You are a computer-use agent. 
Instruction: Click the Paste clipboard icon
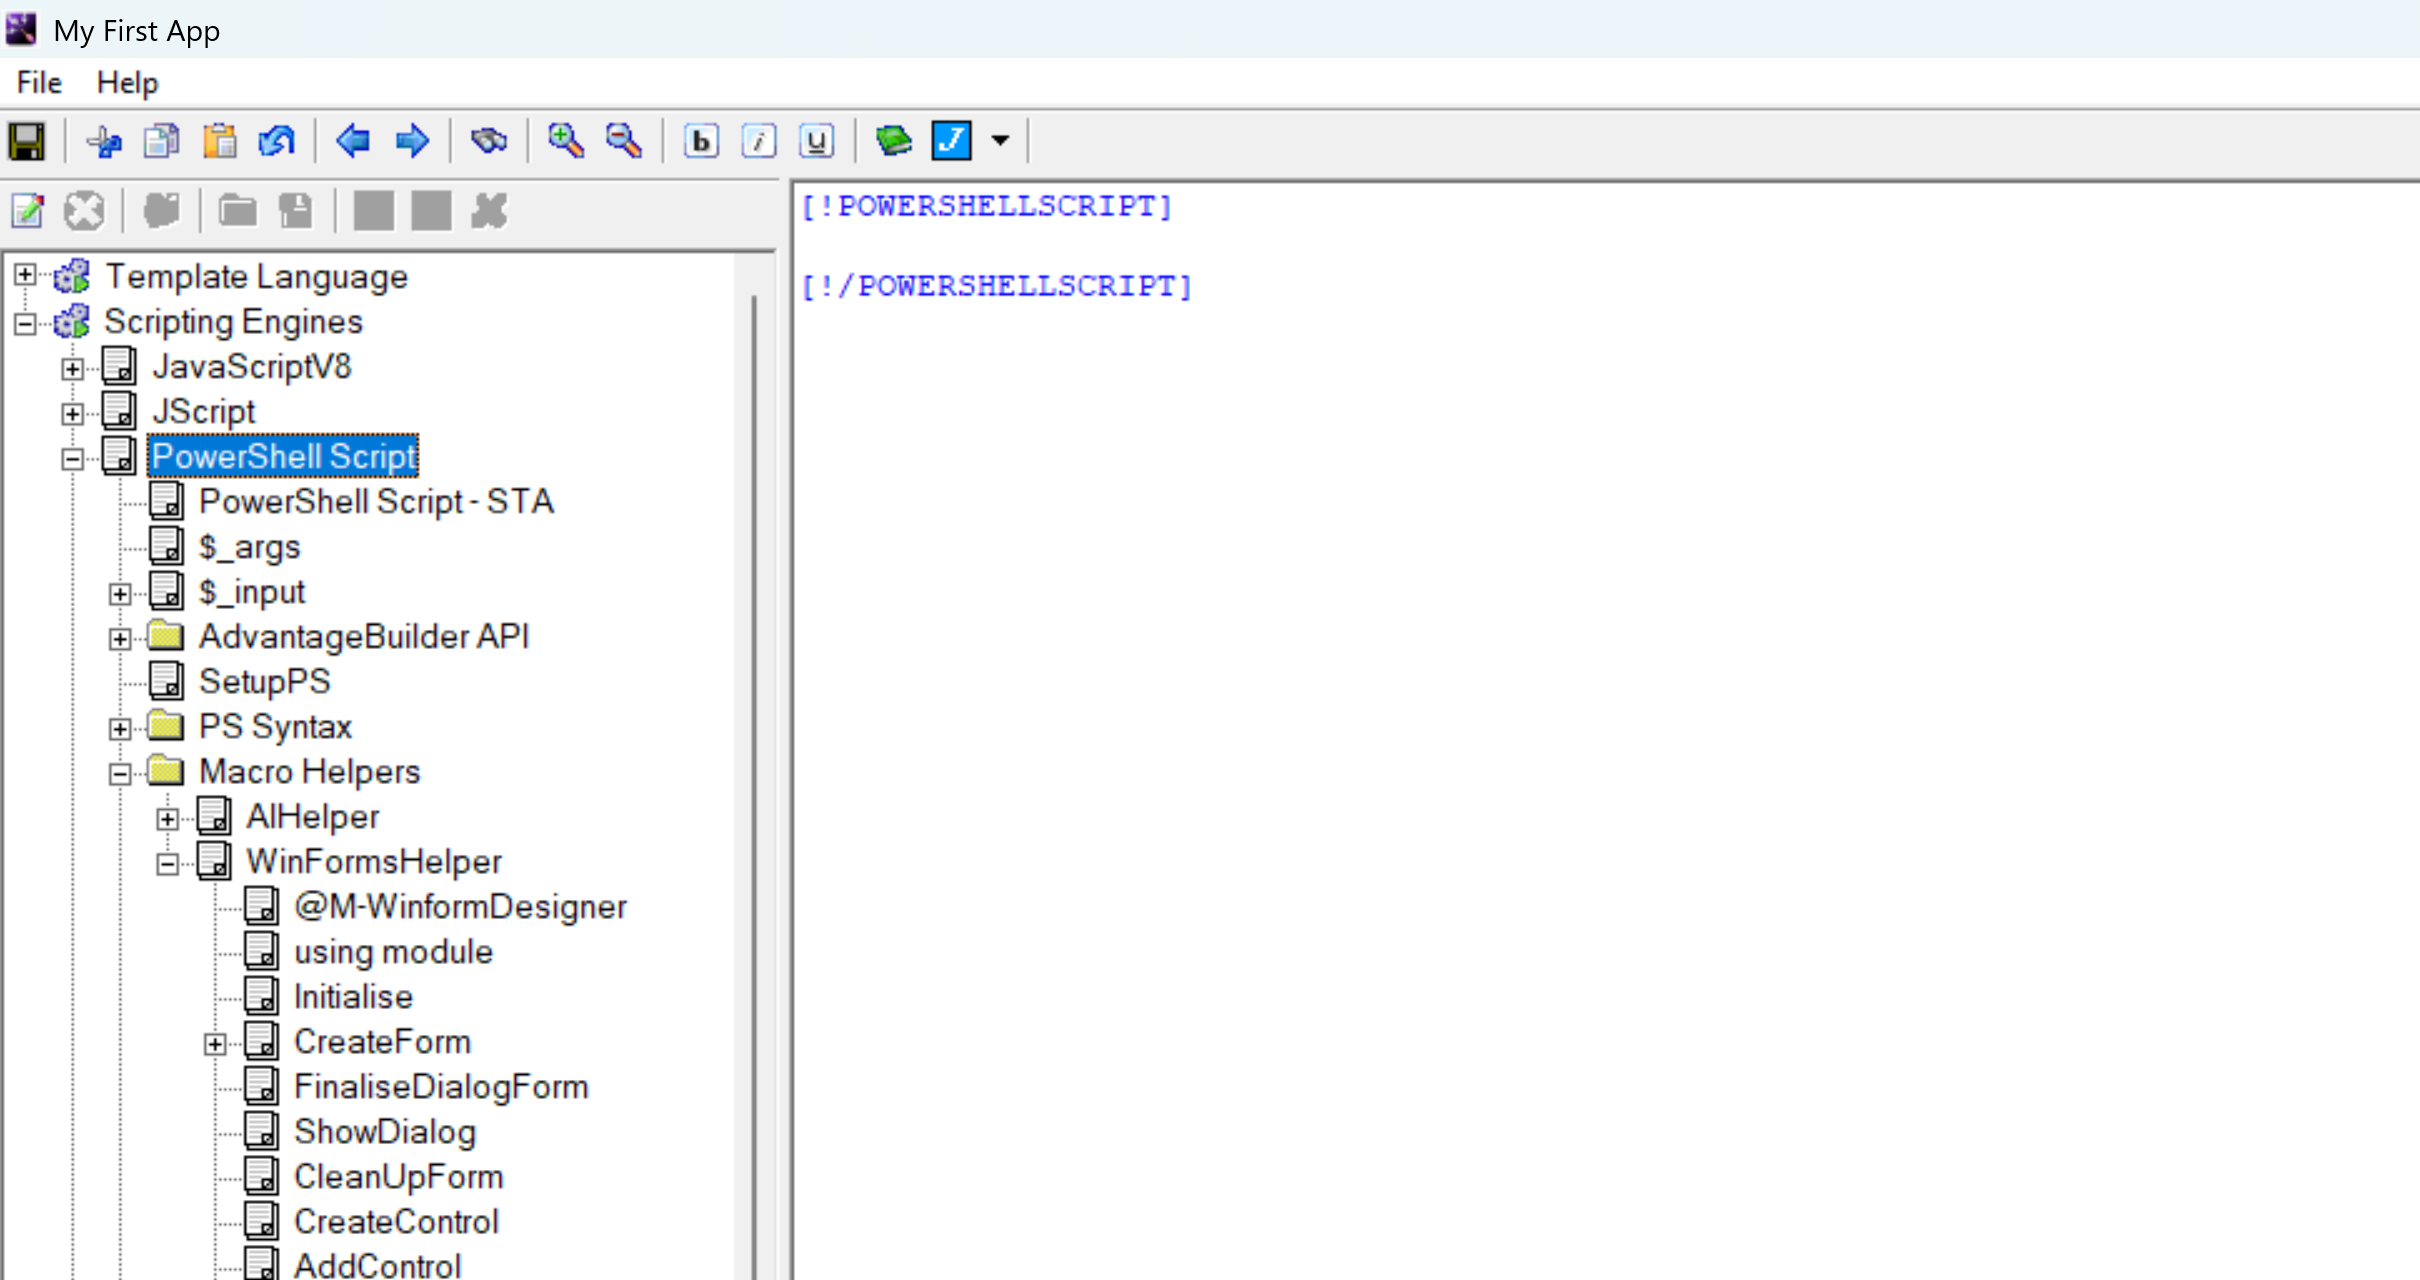(220, 141)
